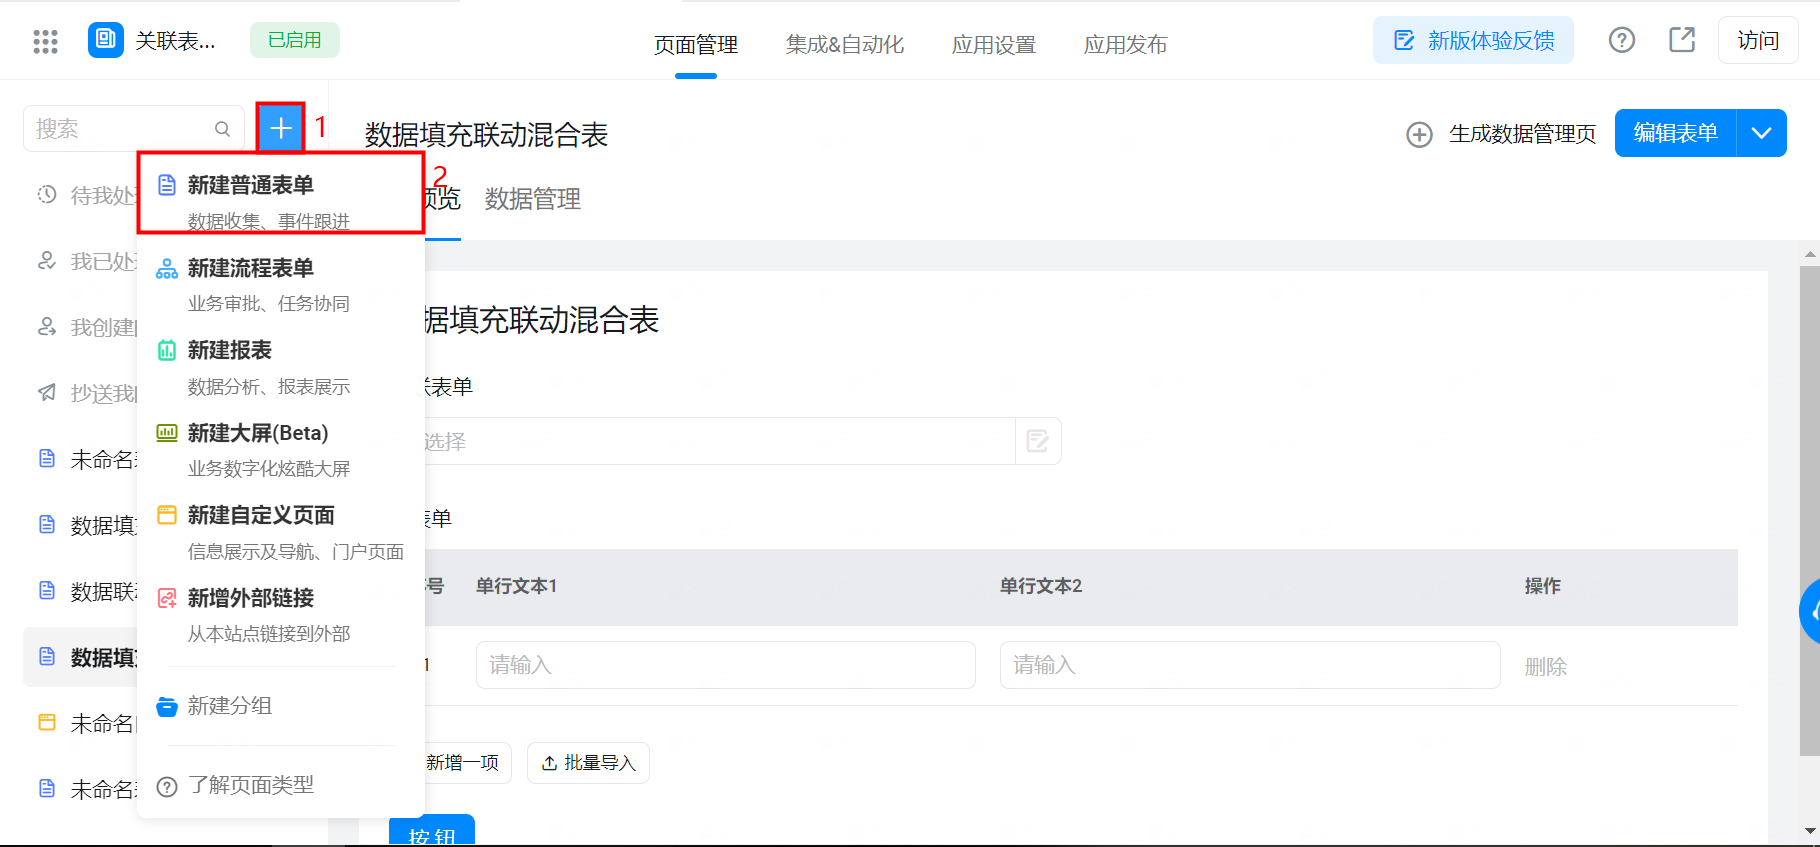The image size is (1820, 847).
Task: Click edit icon in associated form field
Action: (x=1038, y=441)
